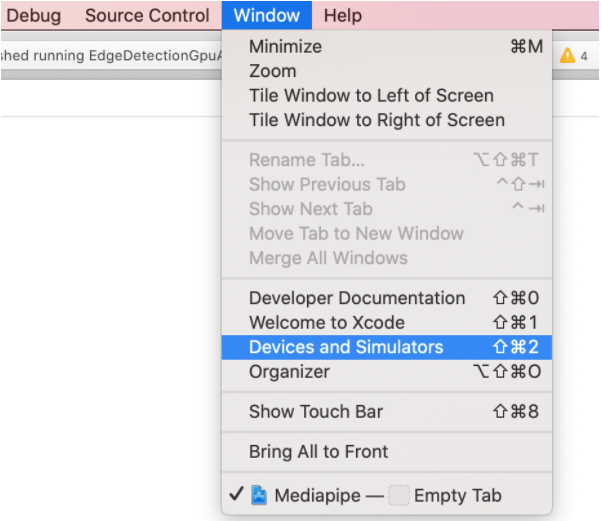The height and width of the screenshot is (521, 601).
Task: Select Welcome to Xcode
Action: tap(327, 322)
